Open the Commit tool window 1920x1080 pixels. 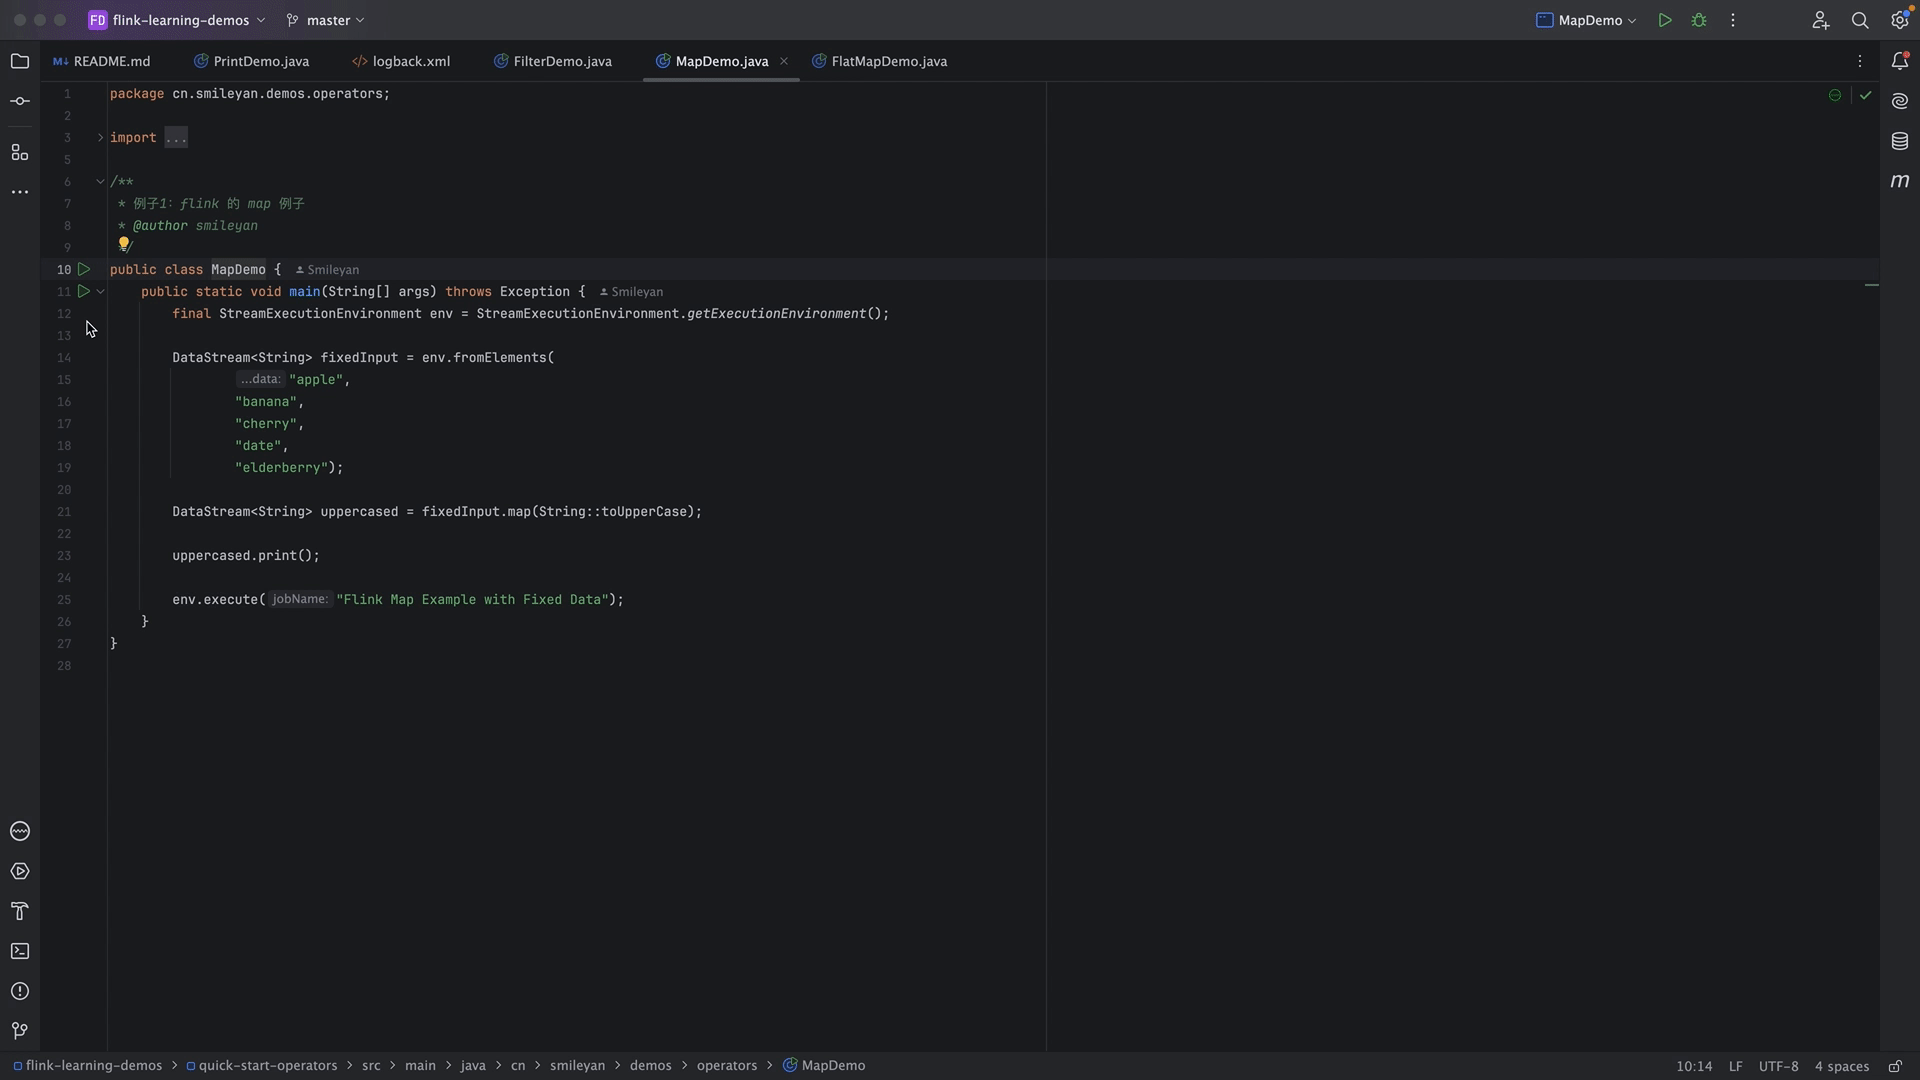coord(20,102)
